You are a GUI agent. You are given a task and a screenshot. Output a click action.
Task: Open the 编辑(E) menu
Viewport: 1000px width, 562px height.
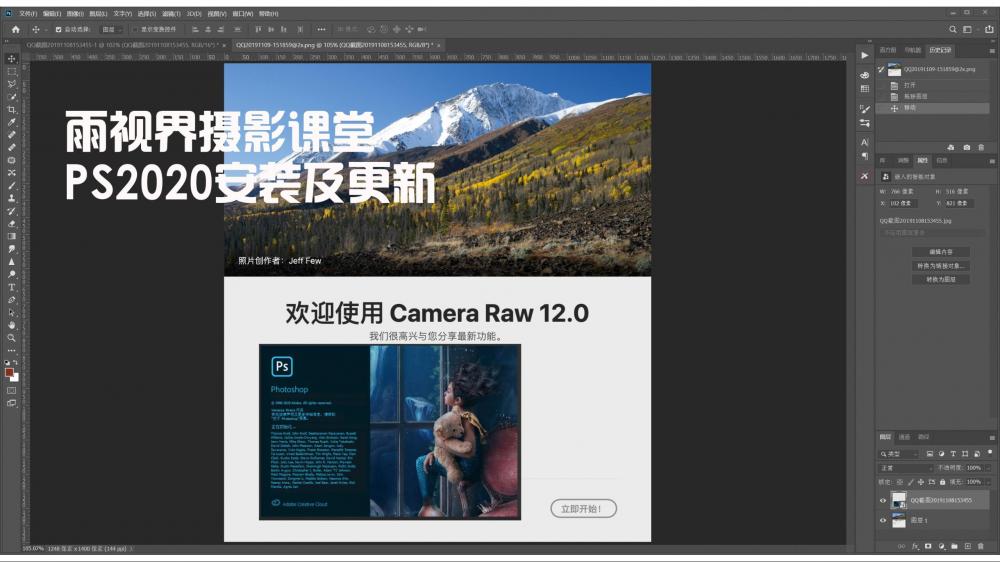pyautogui.click(x=52, y=13)
